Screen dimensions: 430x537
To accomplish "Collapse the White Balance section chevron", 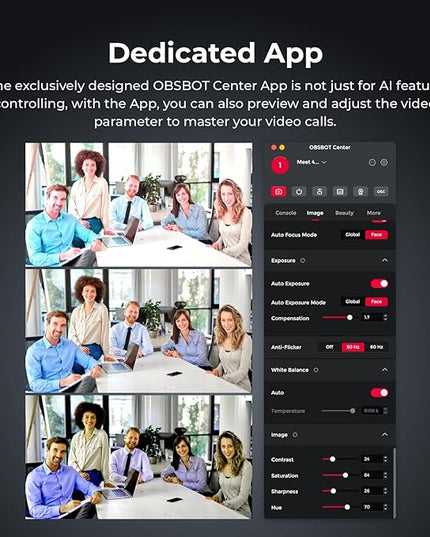I will coord(384,370).
